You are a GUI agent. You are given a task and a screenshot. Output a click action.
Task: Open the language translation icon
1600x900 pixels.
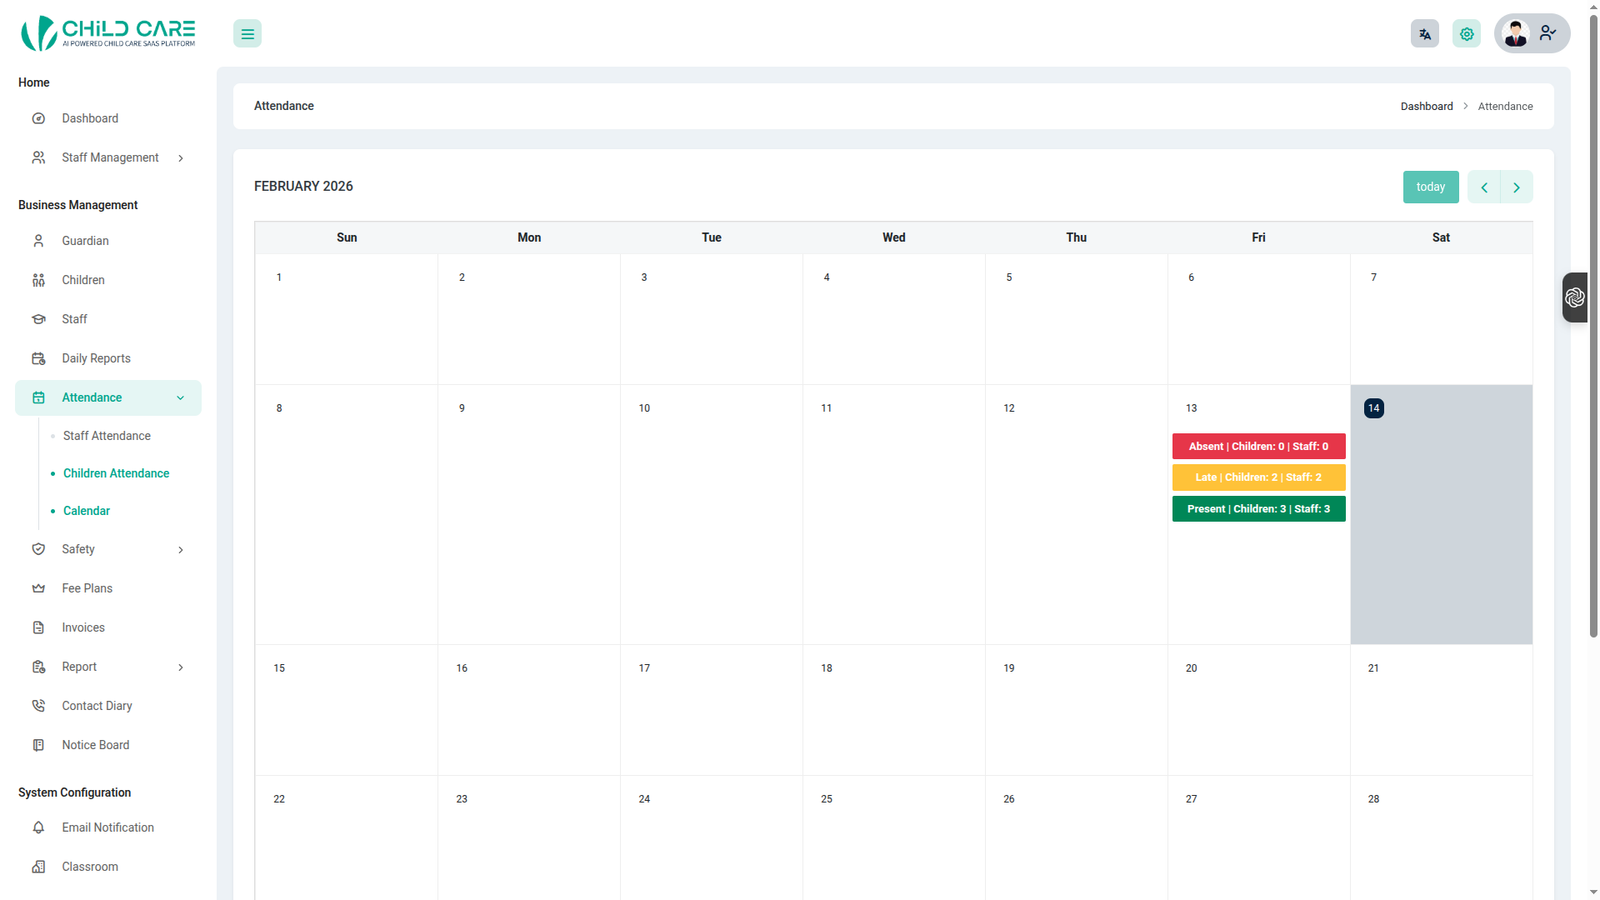(1425, 34)
